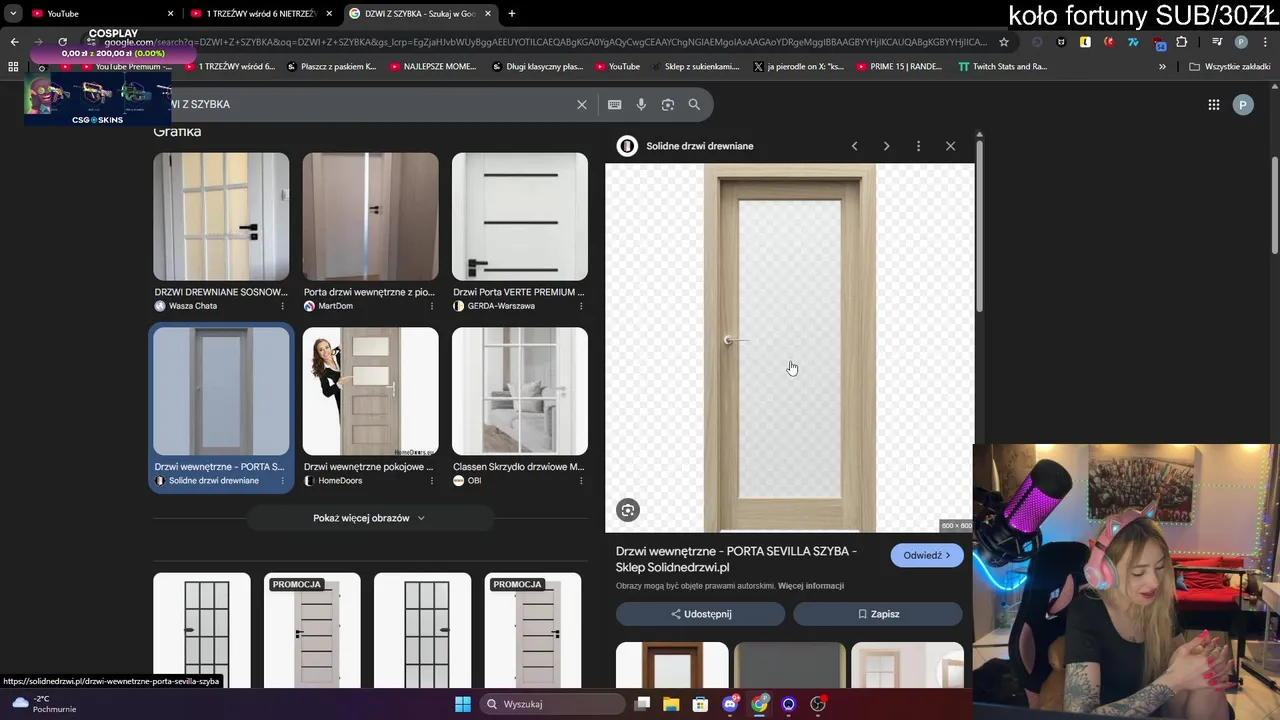The width and height of the screenshot is (1280, 720).
Task: Open DRZWI DREWNIANE SOSNOW... image thumbnail
Action: pos(221,217)
